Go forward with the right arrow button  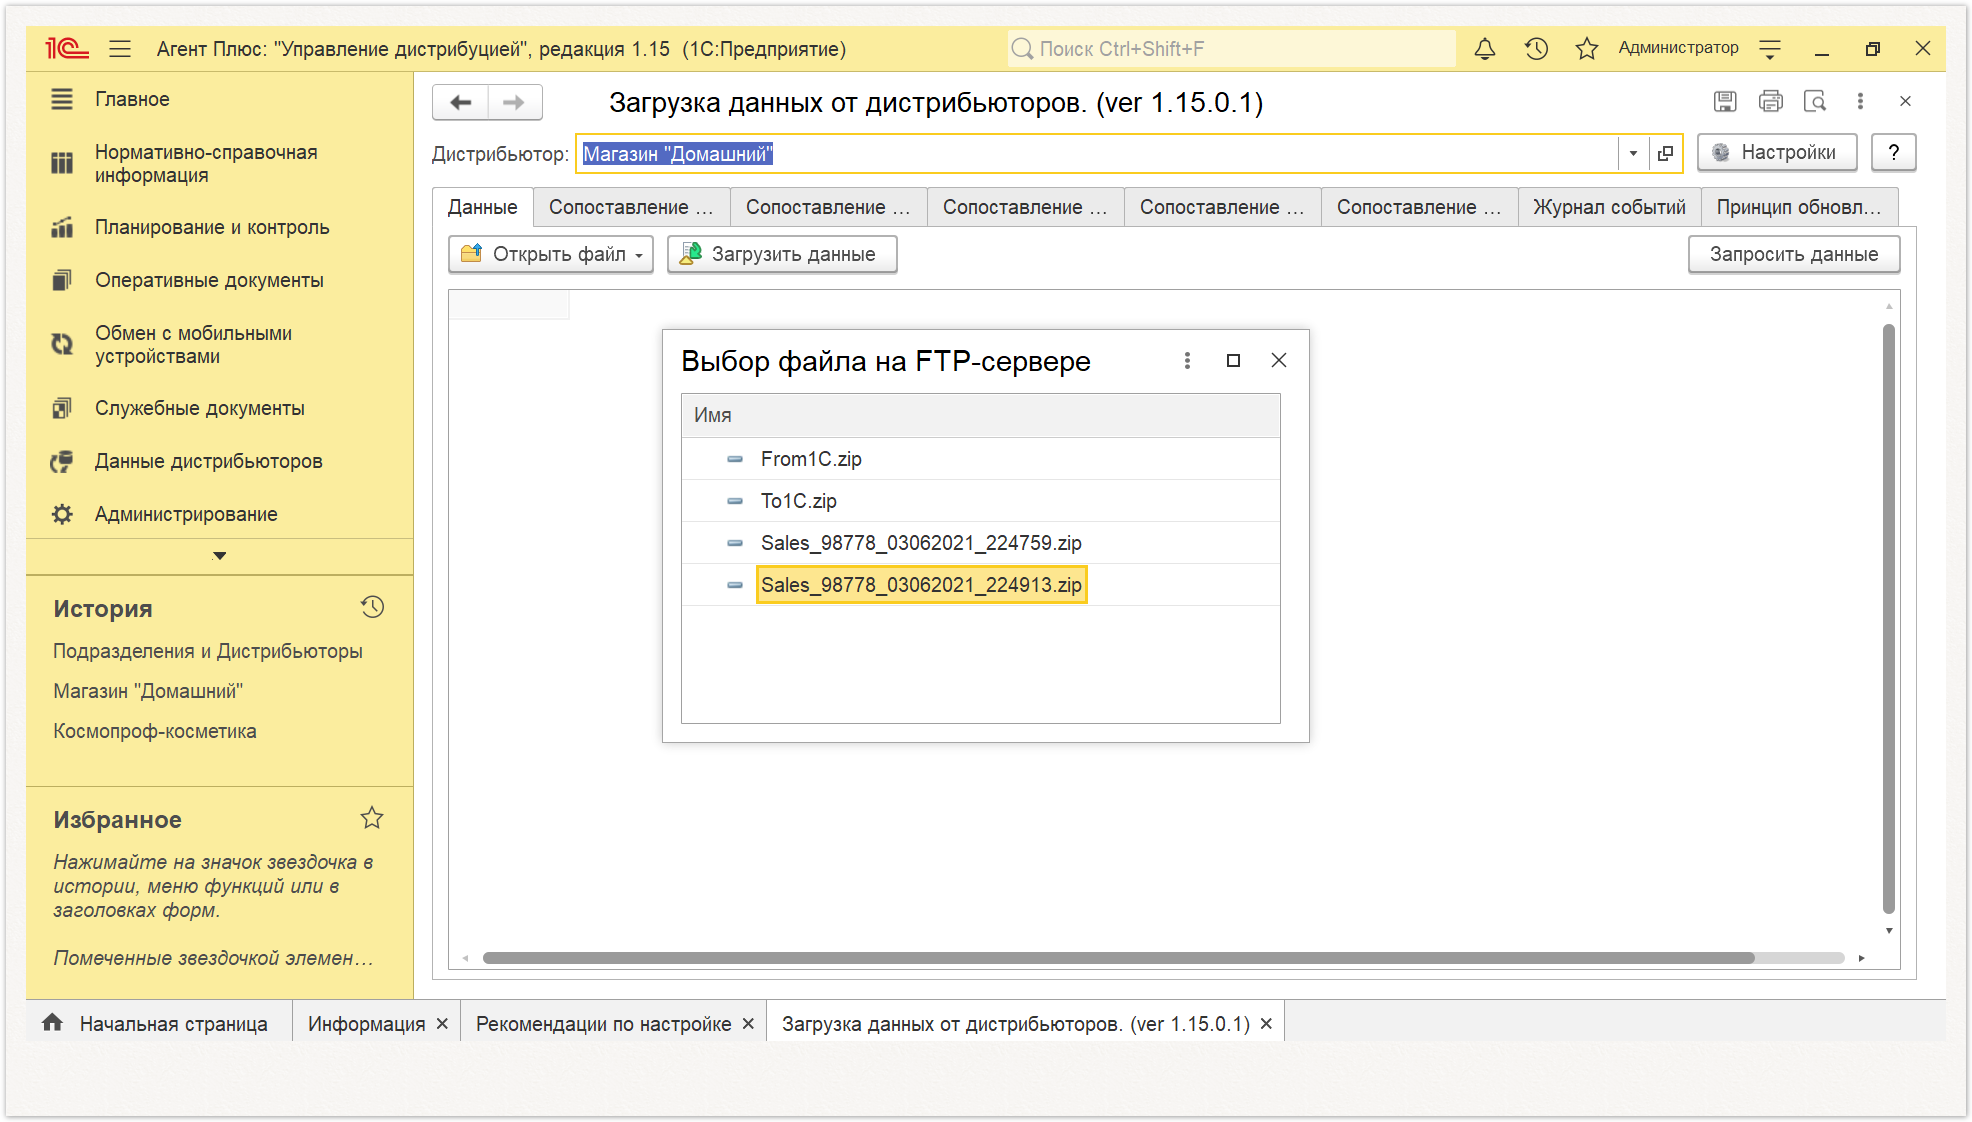coord(514,102)
